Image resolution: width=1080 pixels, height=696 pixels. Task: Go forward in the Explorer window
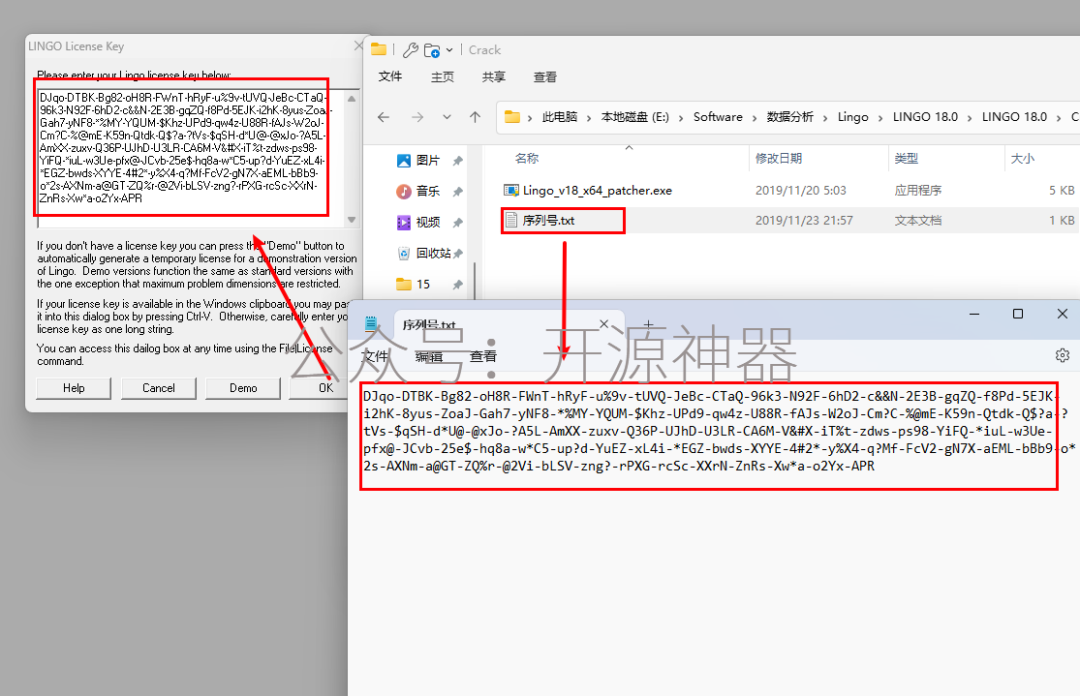[417, 117]
